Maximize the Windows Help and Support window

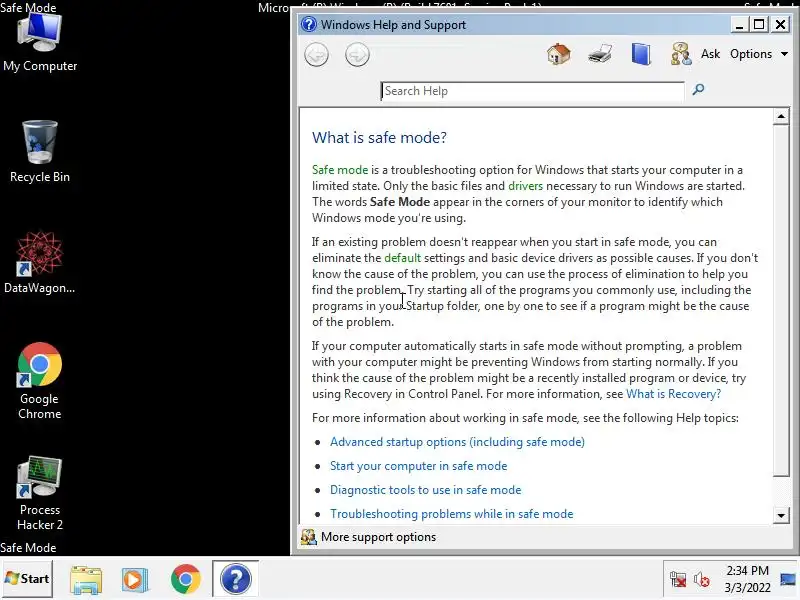coord(760,24)
